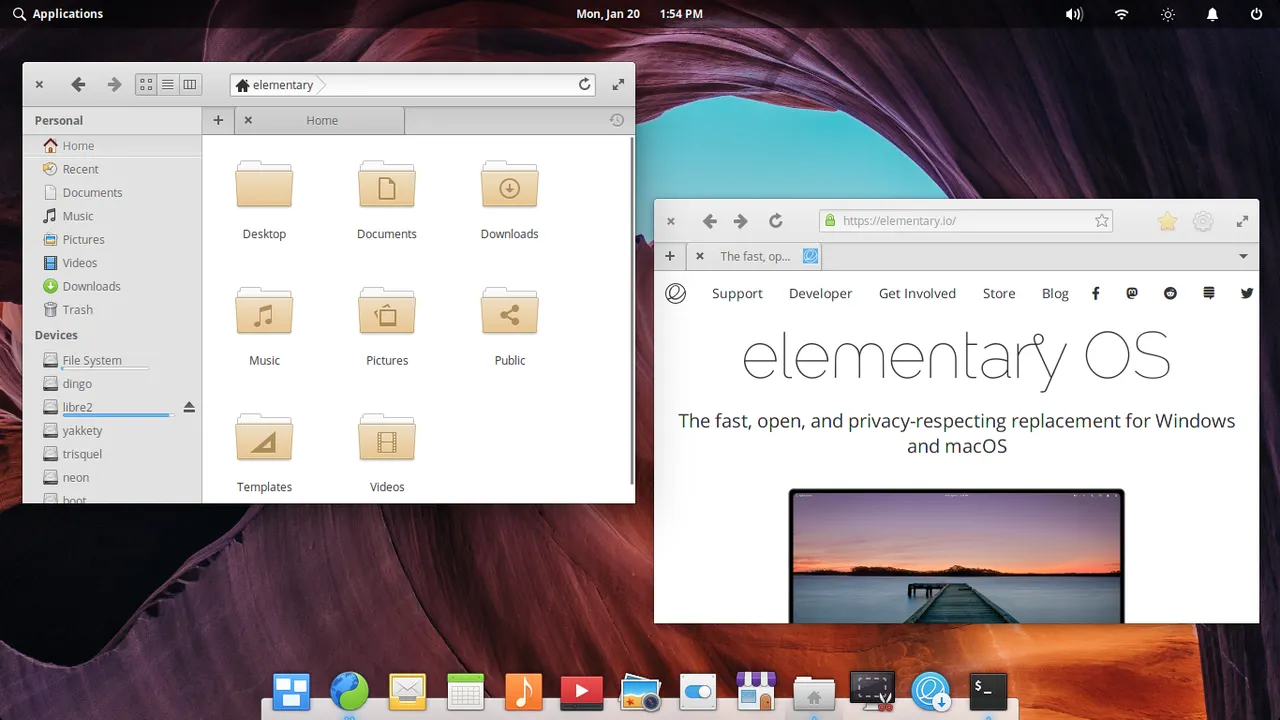This screenshot has height=720, width=1280.
Task: Click the elementary path bar in Files
Action: pyautogui.click(x=413, y=85)
